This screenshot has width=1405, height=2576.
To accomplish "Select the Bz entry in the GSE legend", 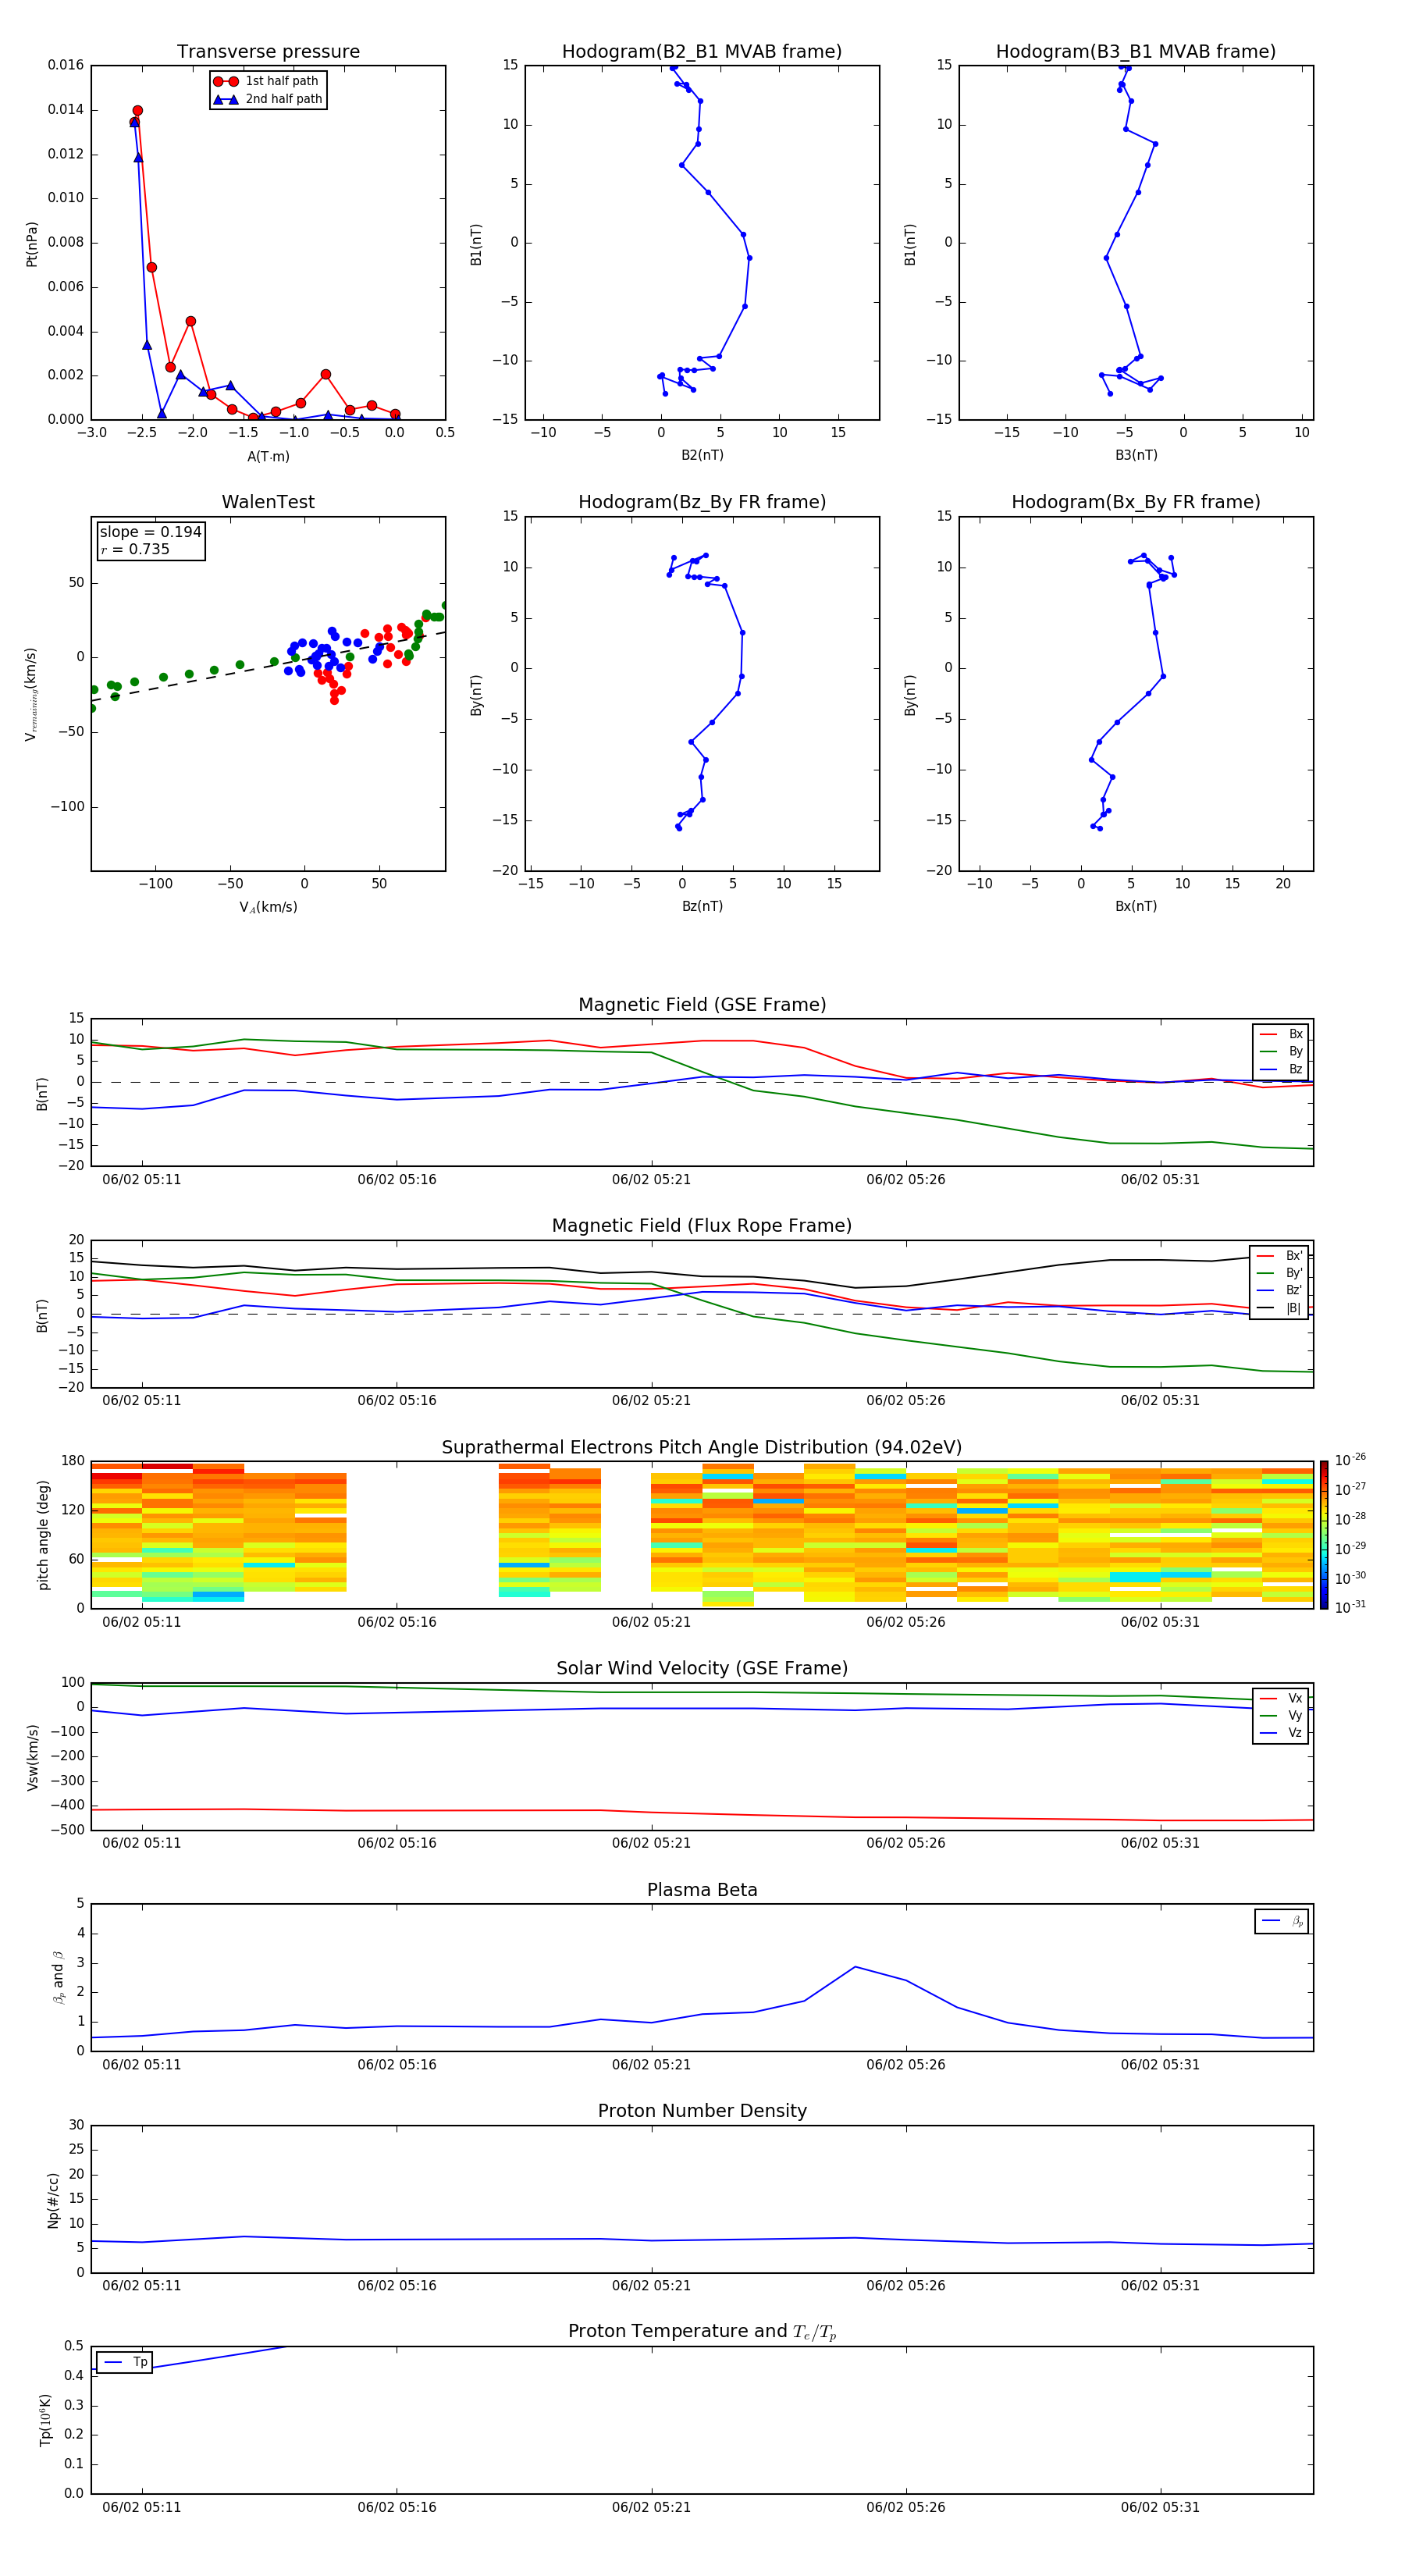I will pyautogui.click(x=1281, y=1069).
